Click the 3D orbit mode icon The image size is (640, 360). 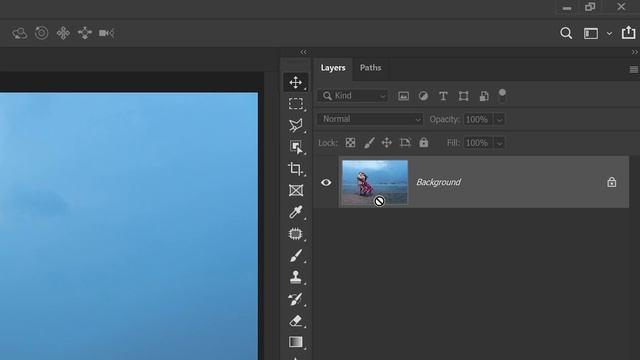19,33
